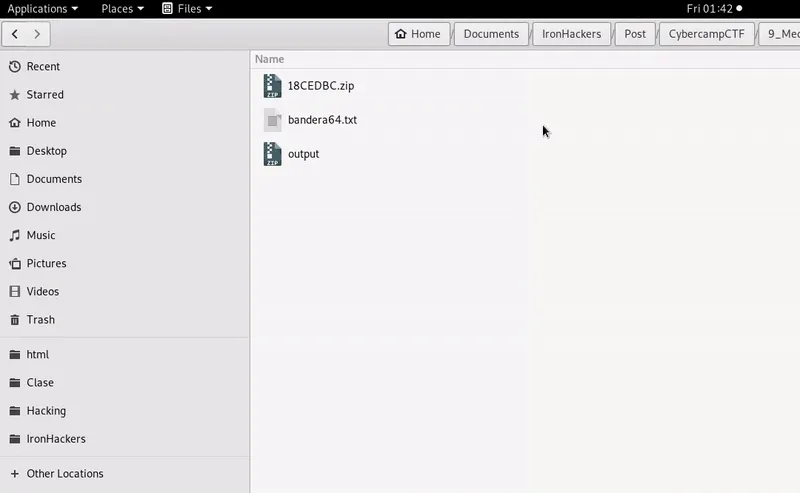This screenshot has height=493, width=800.
Task: Open Trash from the sidebar
Action: pos(40,320)
